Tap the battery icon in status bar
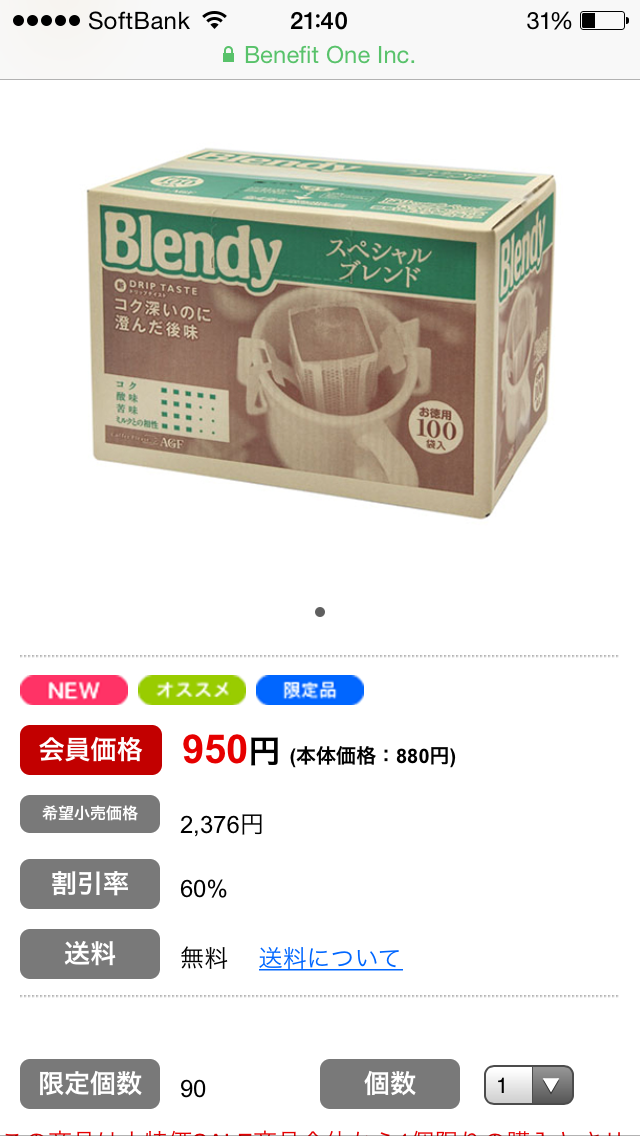The image size is (640, 1136). tap(604, 21)
